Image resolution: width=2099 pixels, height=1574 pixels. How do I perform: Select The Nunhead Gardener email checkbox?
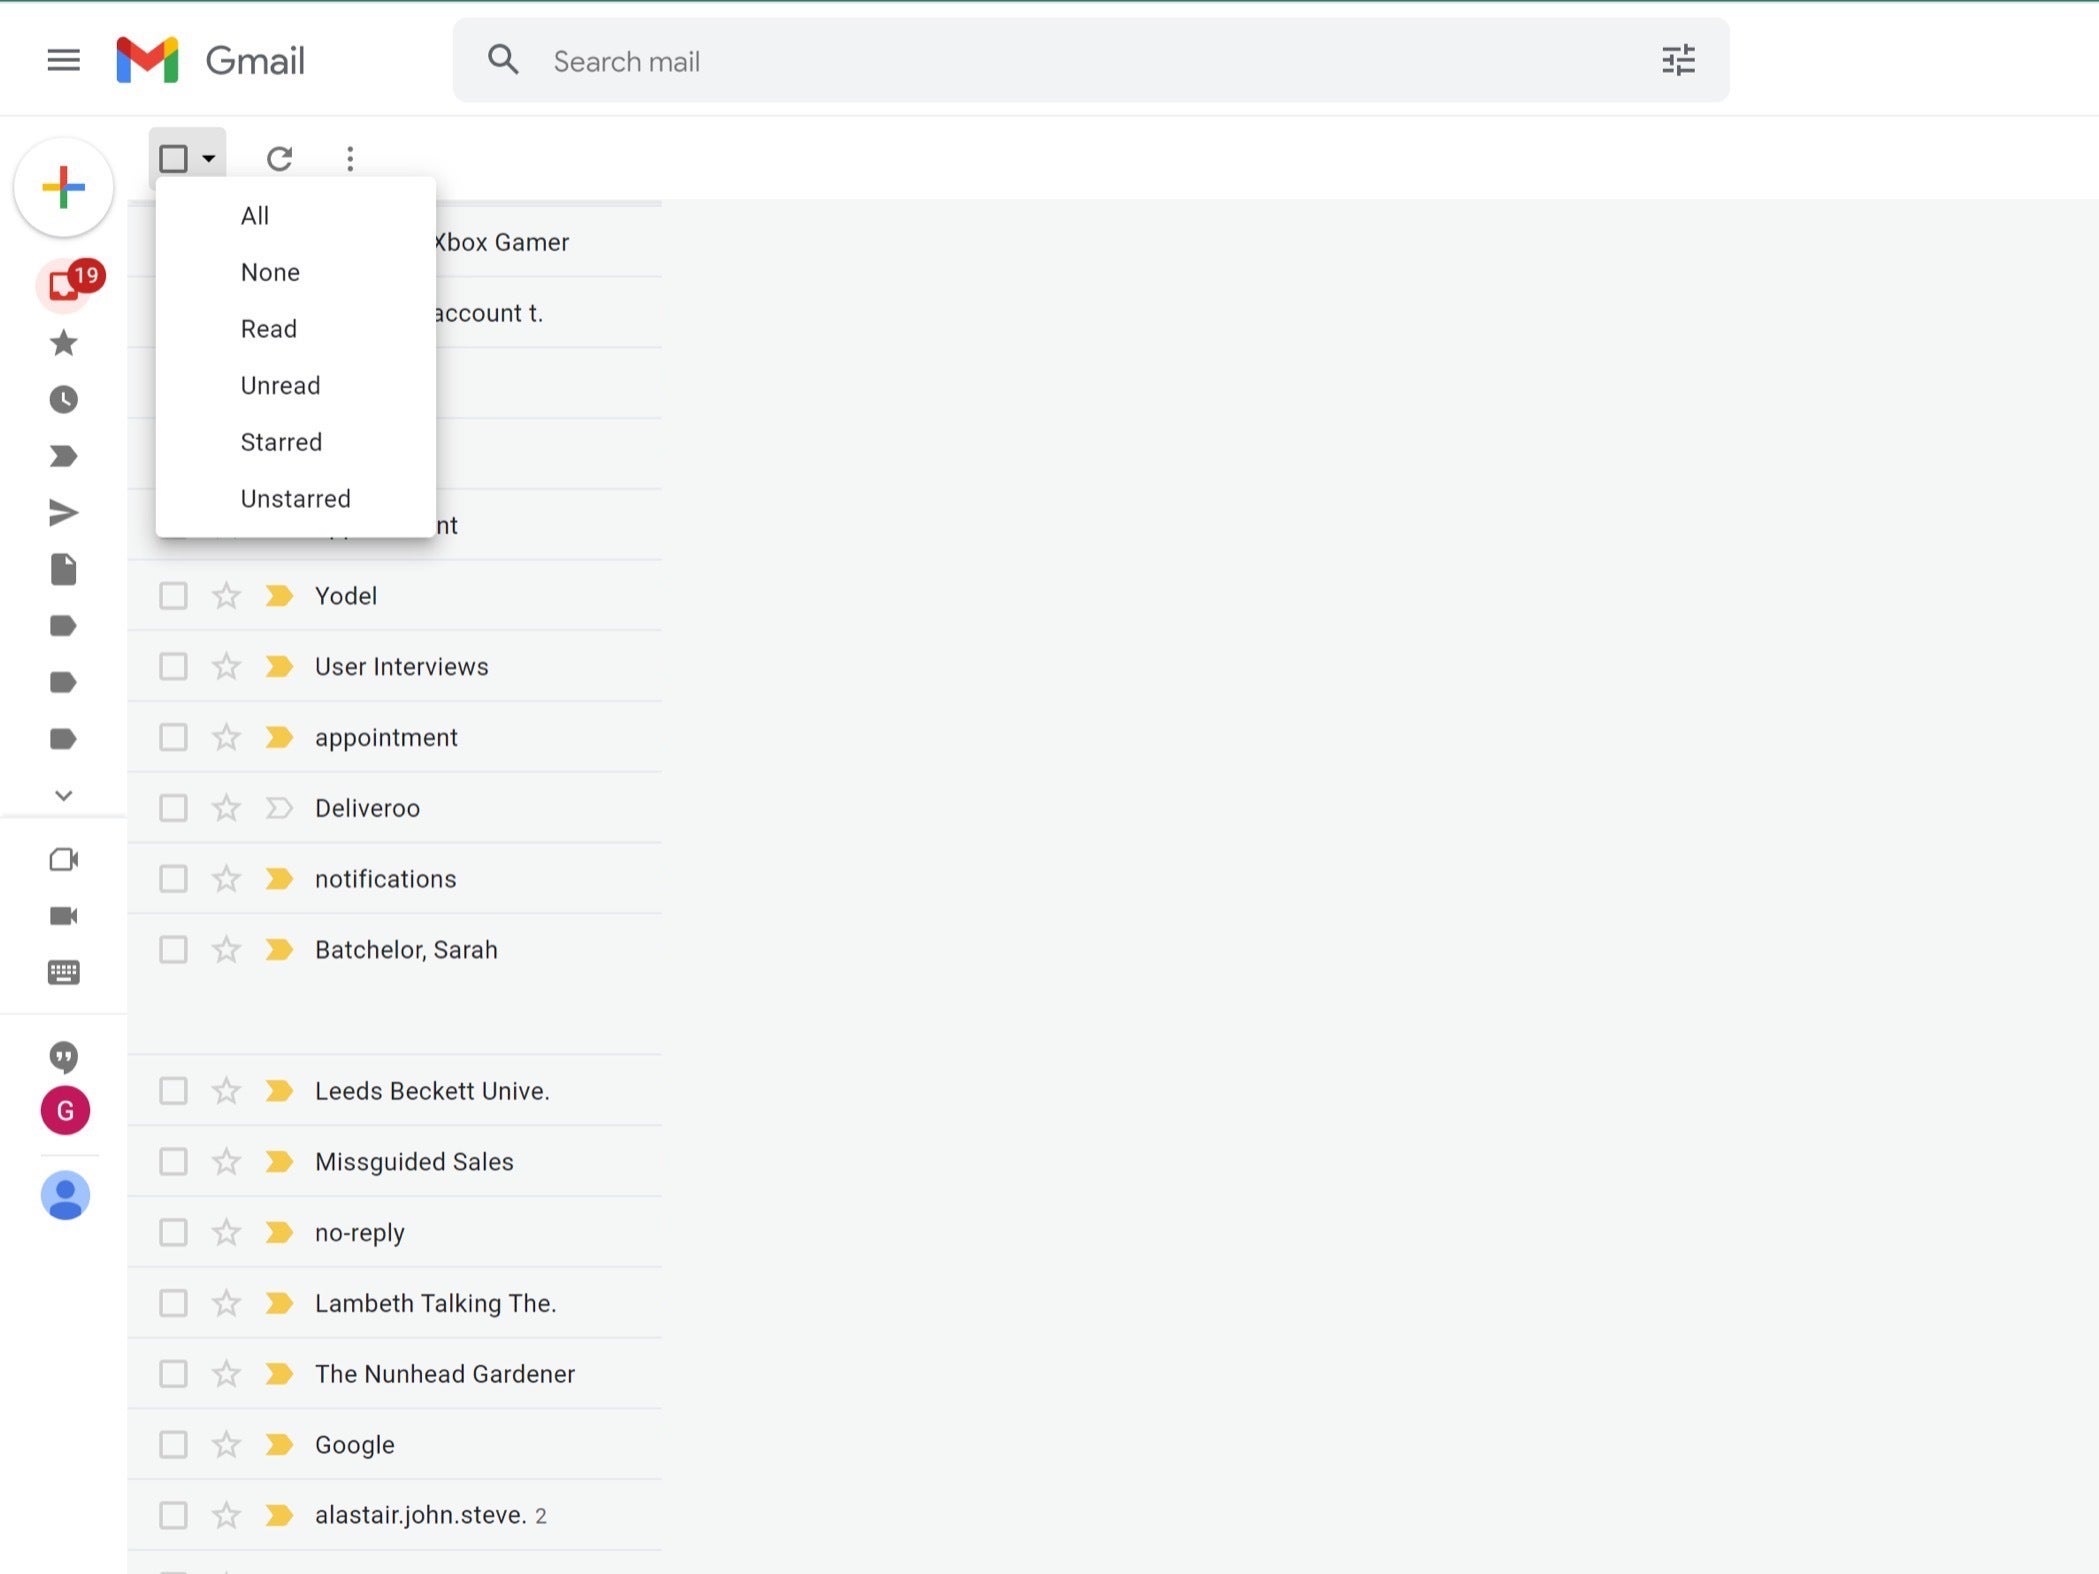173,1374
